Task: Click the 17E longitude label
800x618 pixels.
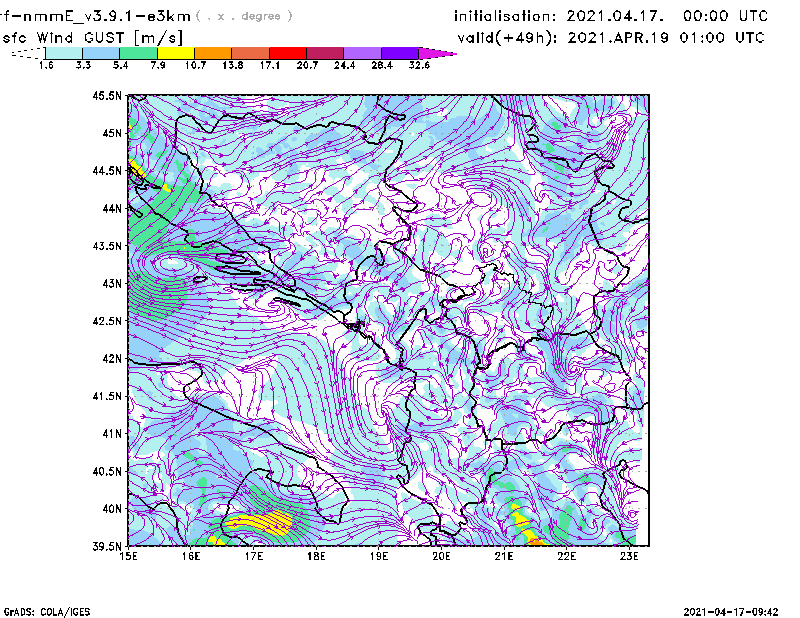Action: 254,556
